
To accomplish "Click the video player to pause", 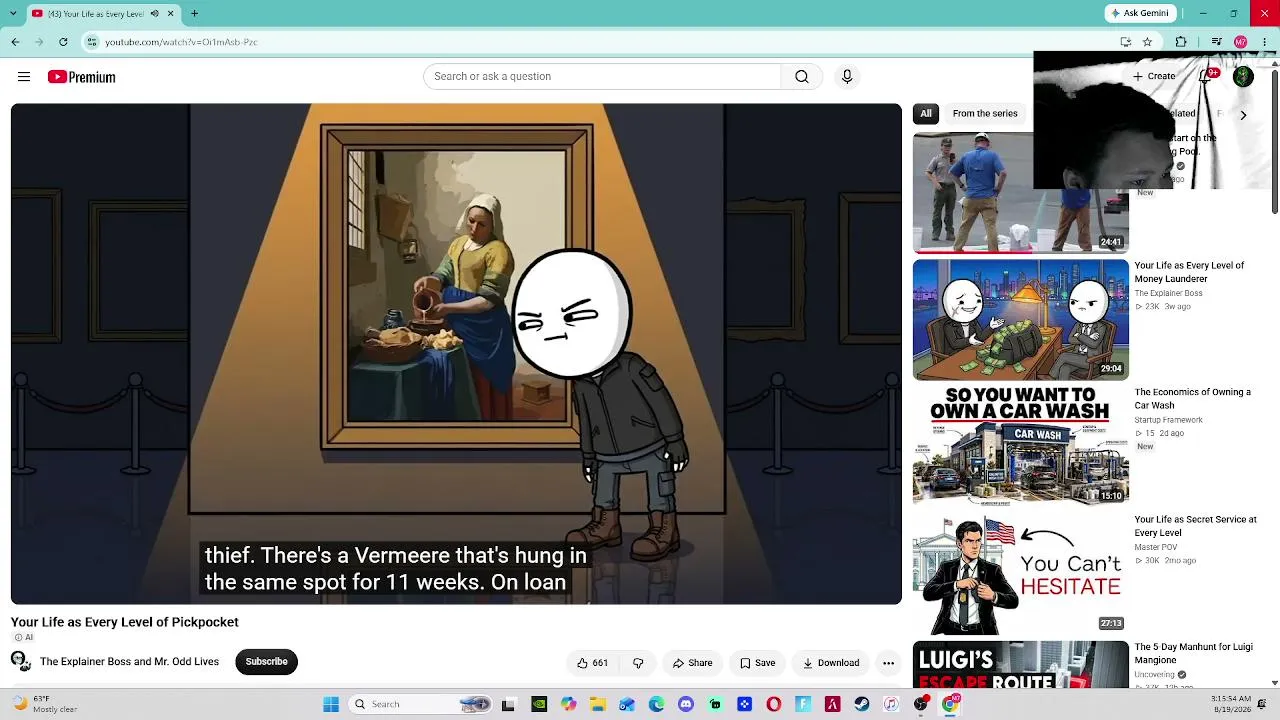I will point(456,354).
